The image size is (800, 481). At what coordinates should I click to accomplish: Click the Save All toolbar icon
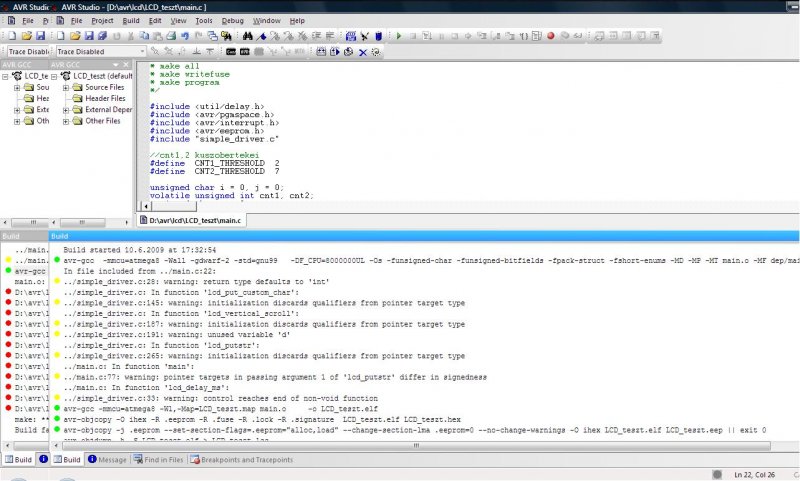102,36
